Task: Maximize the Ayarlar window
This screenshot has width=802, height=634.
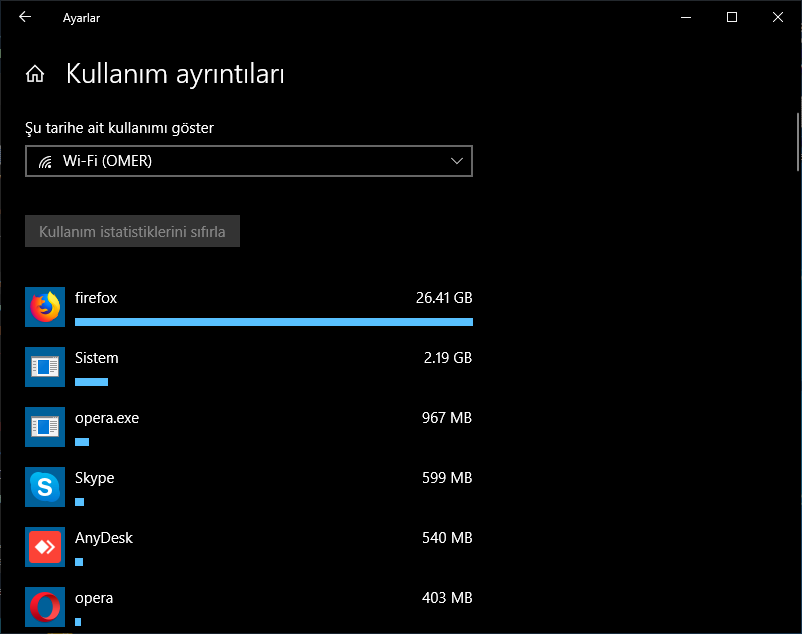Action: (732, 17)
